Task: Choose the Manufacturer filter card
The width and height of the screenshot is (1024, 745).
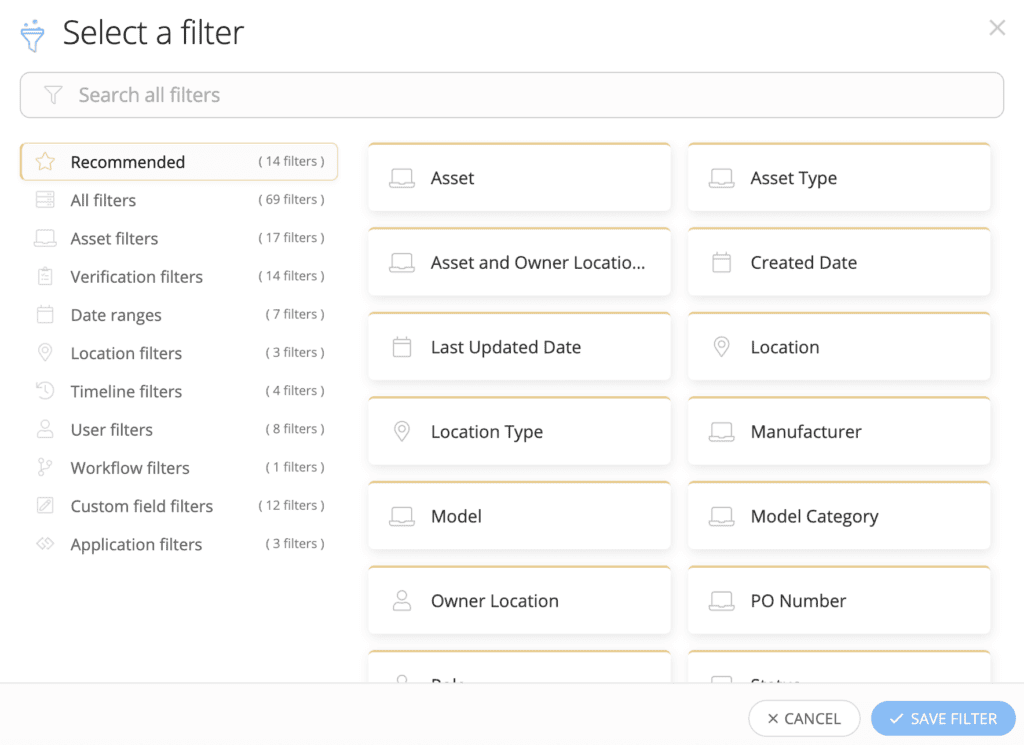Action: 839,431
